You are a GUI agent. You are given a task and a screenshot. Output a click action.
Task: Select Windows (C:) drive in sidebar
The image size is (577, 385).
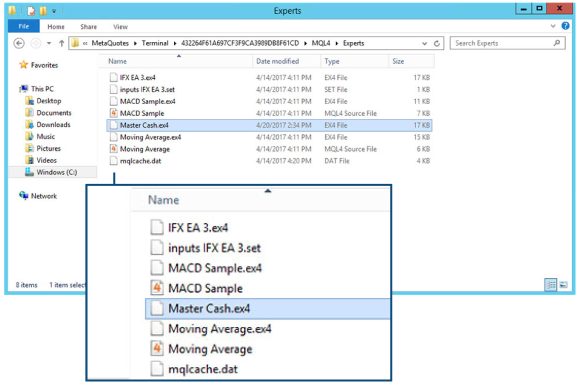(56, 172)
